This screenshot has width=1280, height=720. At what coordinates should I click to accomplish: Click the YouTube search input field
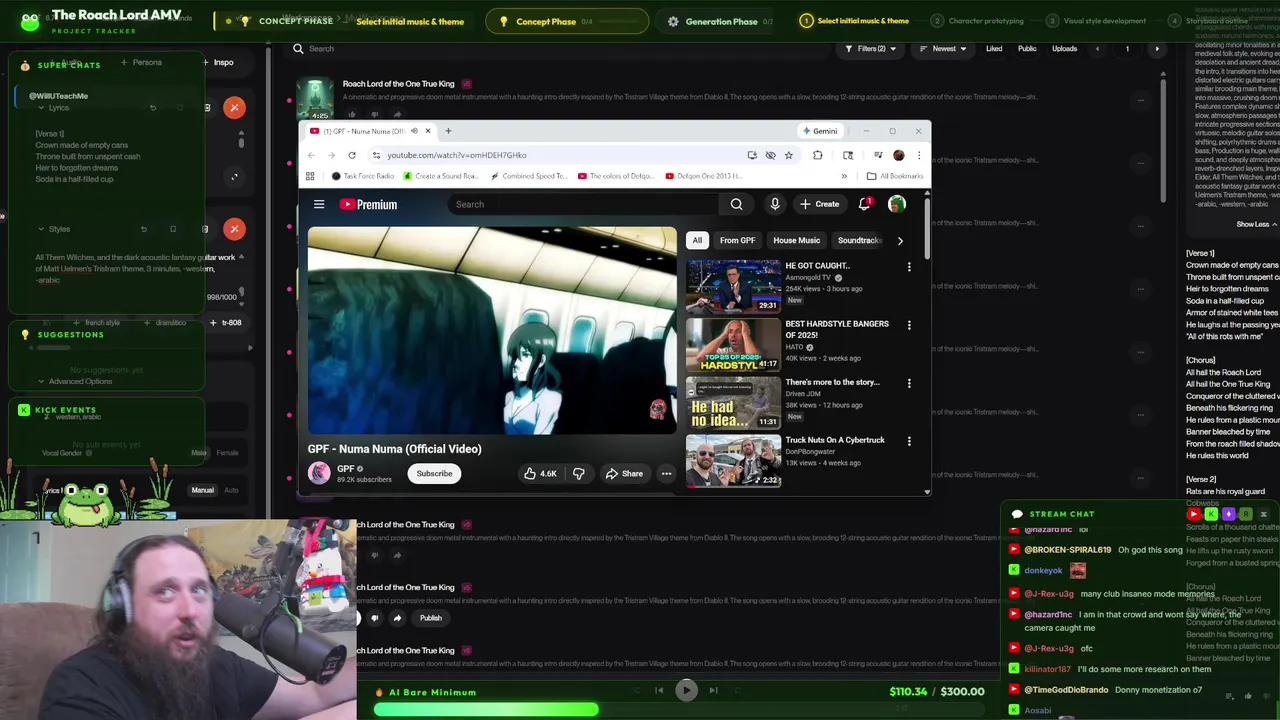585,204
